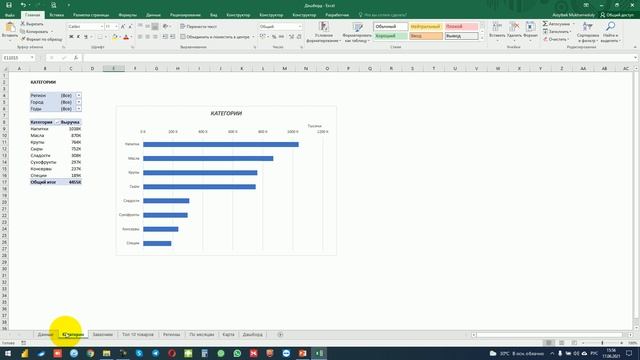Open the Регион filter dropdown
Image resolution: width=640 pixels, height=360 pixels.
(x=78, y=96)
